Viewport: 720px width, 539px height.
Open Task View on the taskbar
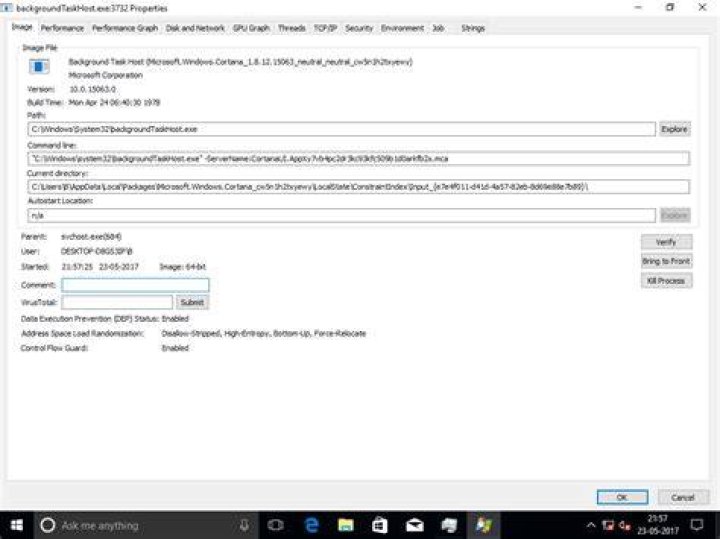click(276, 525)
